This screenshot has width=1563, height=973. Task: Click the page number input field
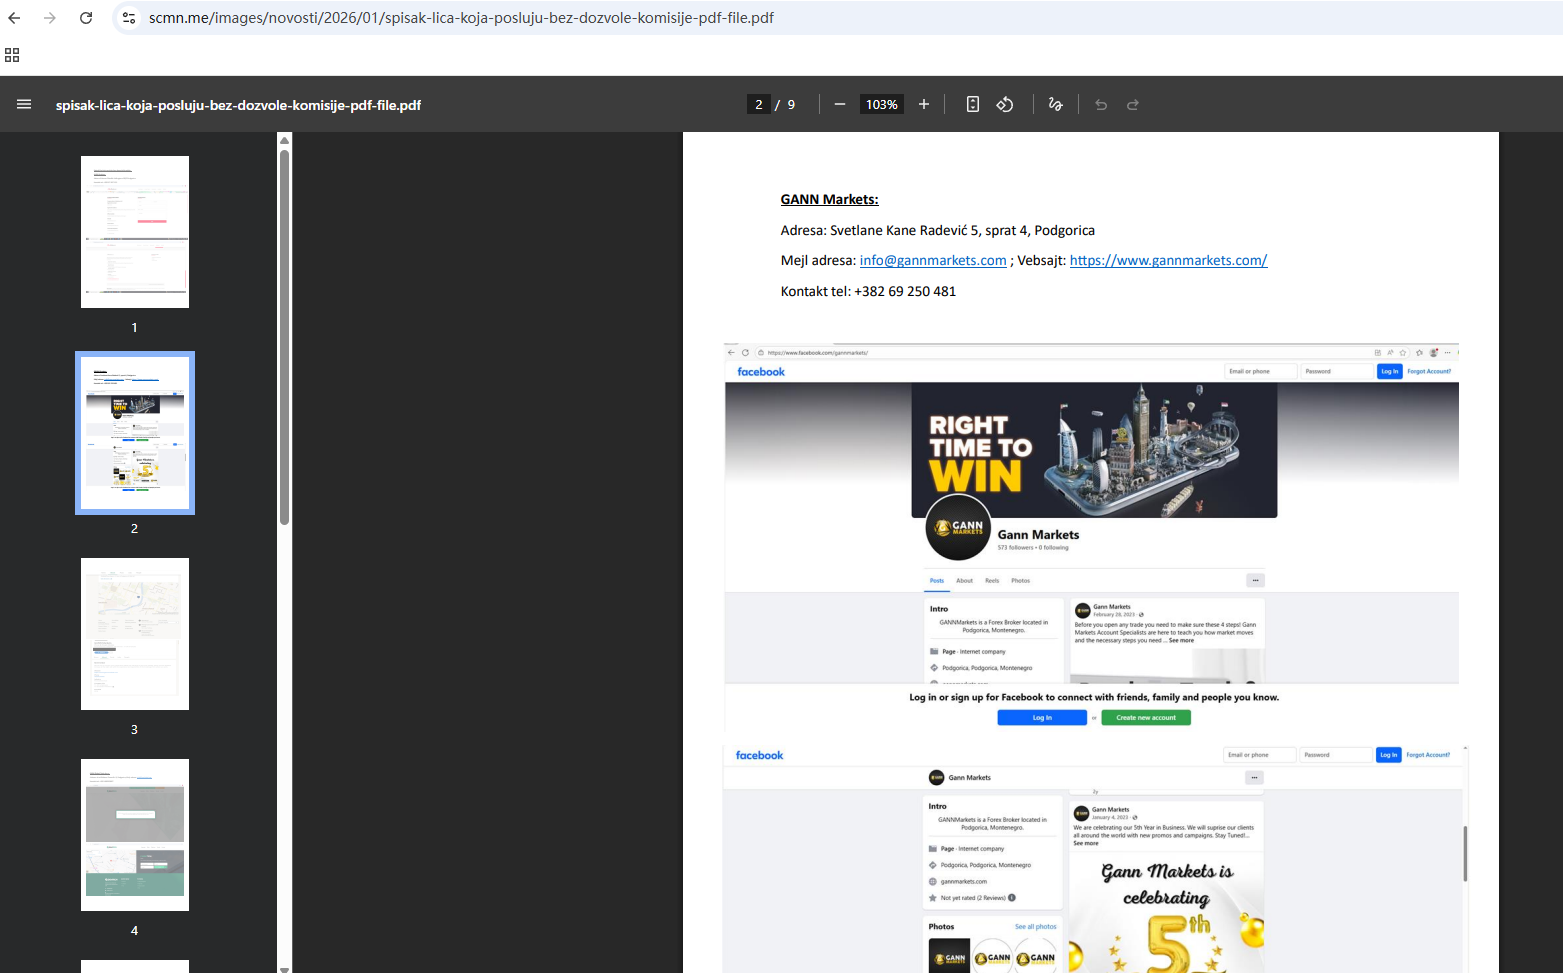click(x=759, y=104)
